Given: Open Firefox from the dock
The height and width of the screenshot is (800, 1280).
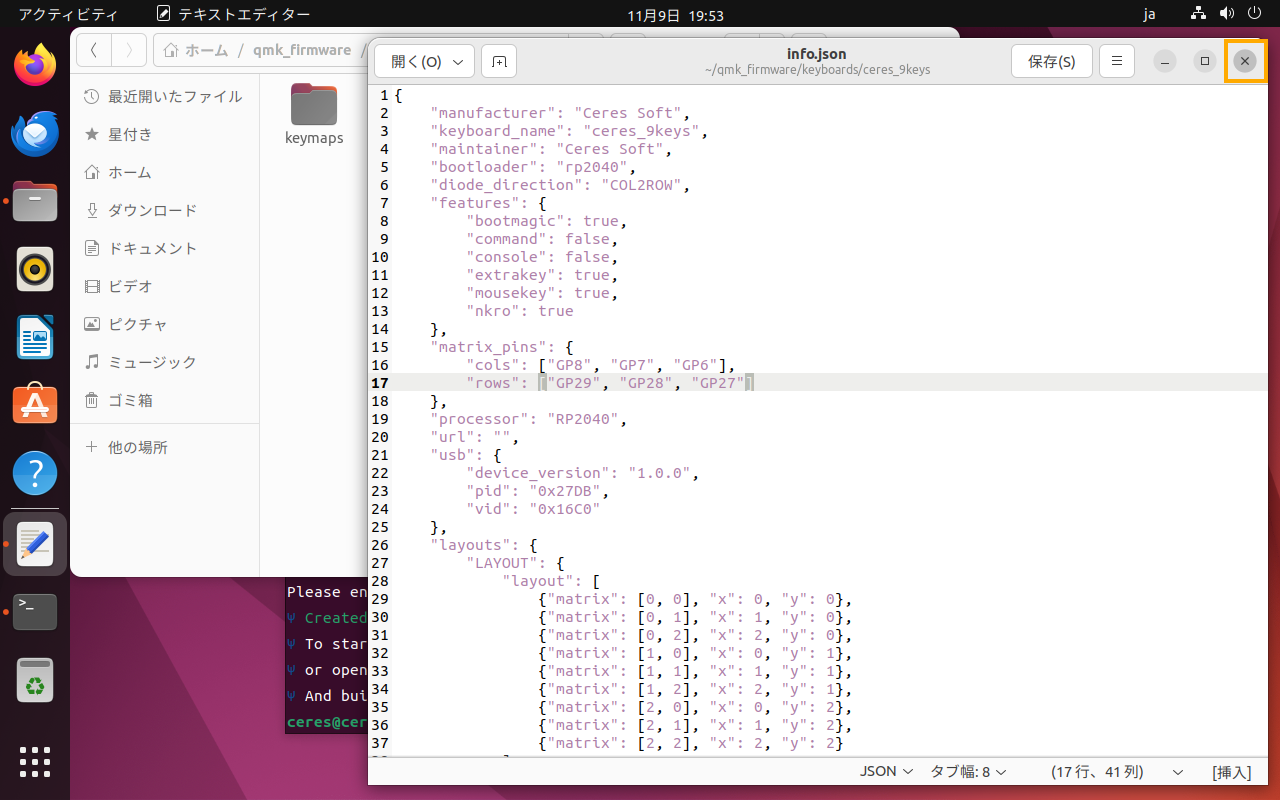Looking at the screenshot, I should pos(35,65).
